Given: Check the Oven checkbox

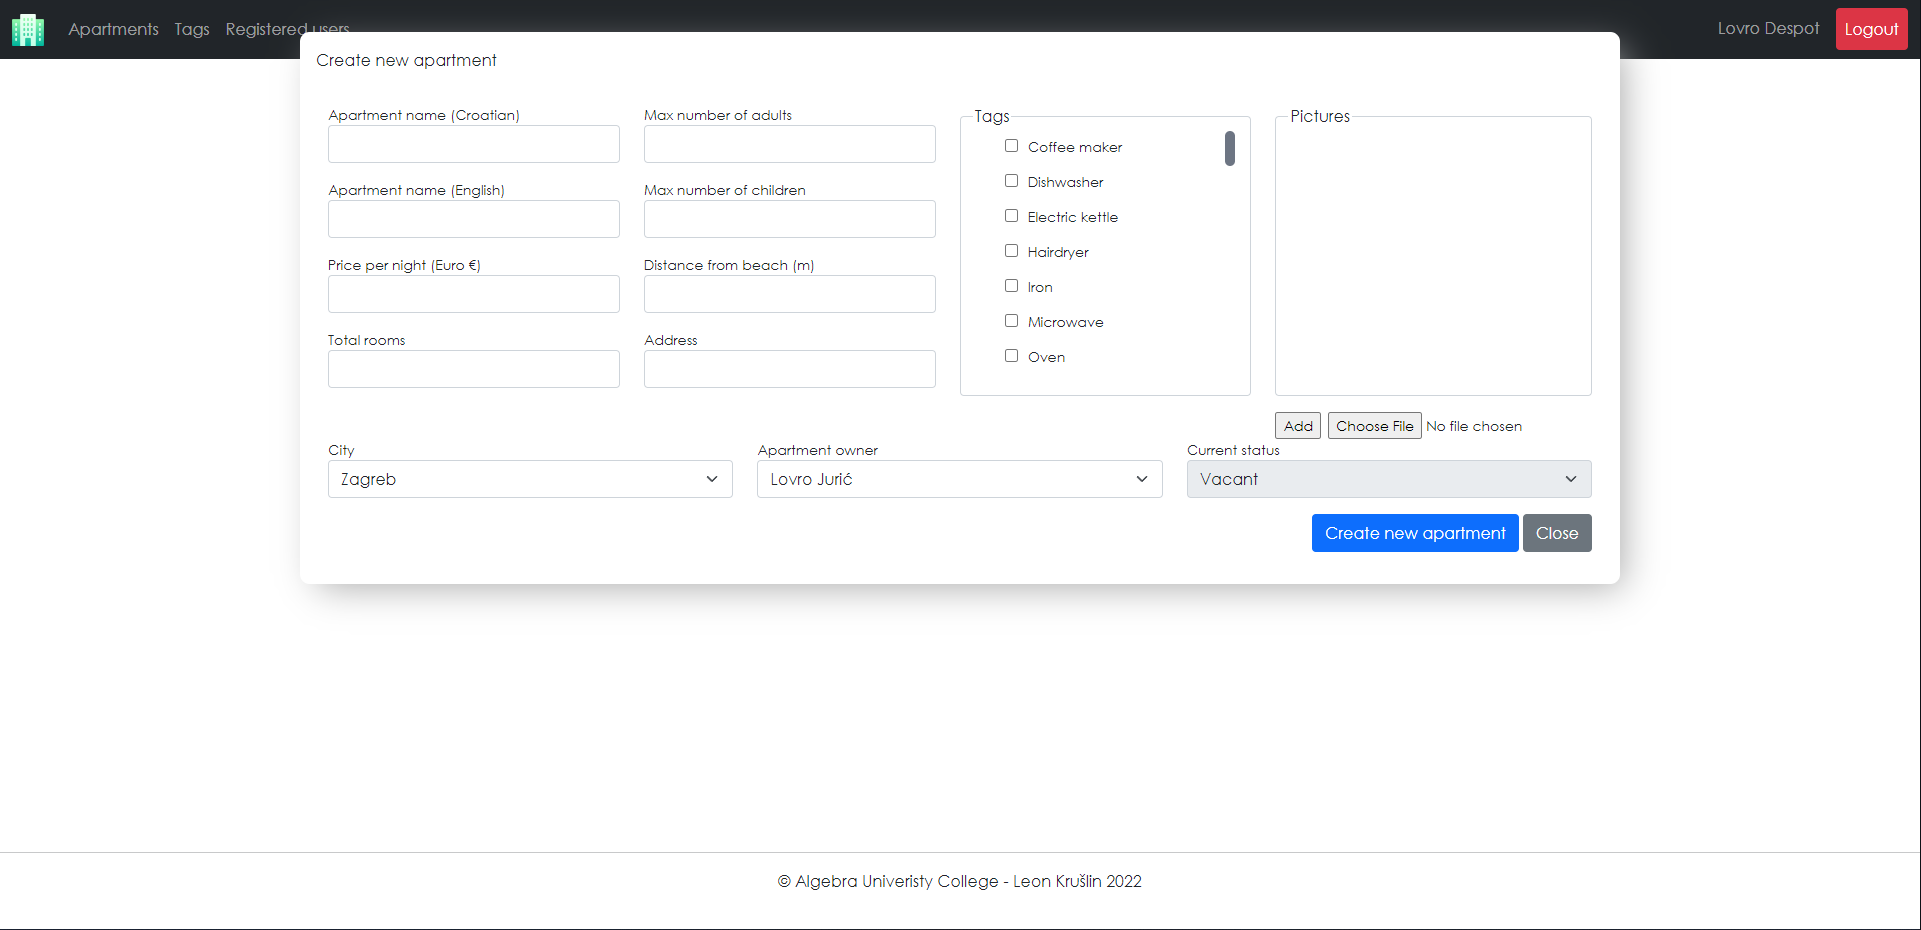Looking at the screenshot, I should click(x=1011, y=355).
